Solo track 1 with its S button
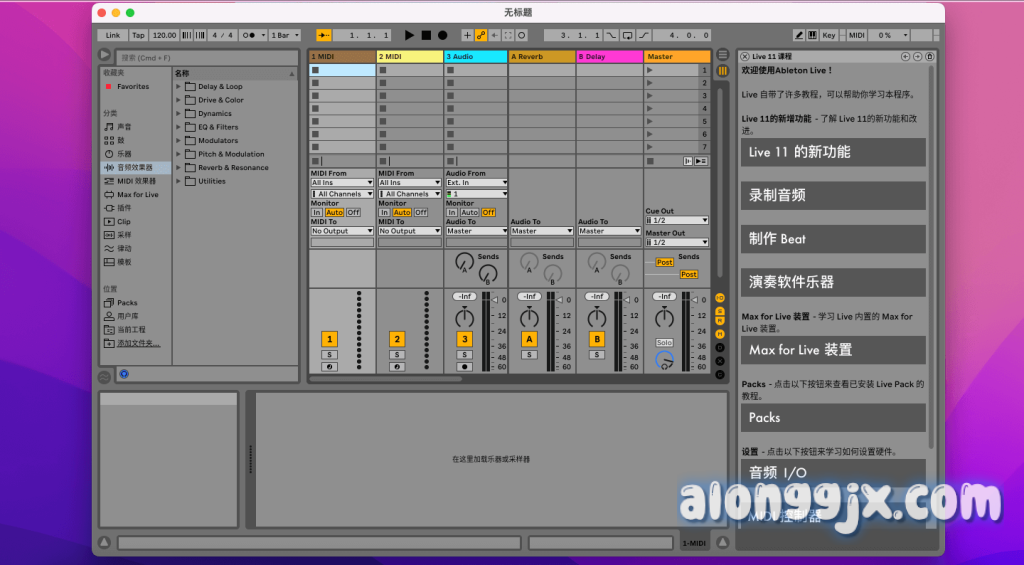Viewport: 1024px width, 565px height. 329,354
